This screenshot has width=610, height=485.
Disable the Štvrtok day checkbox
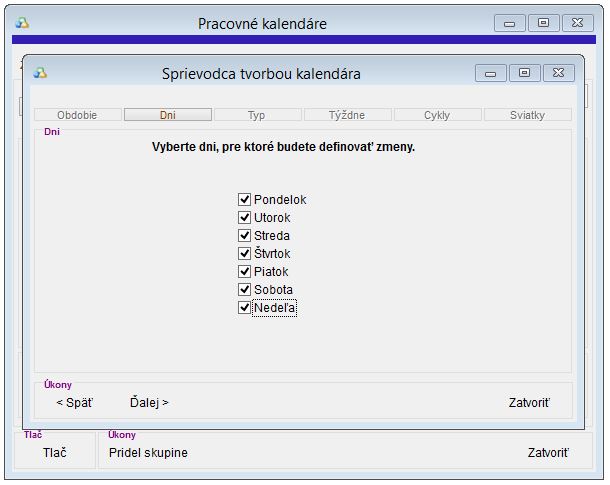click(244, 254)
